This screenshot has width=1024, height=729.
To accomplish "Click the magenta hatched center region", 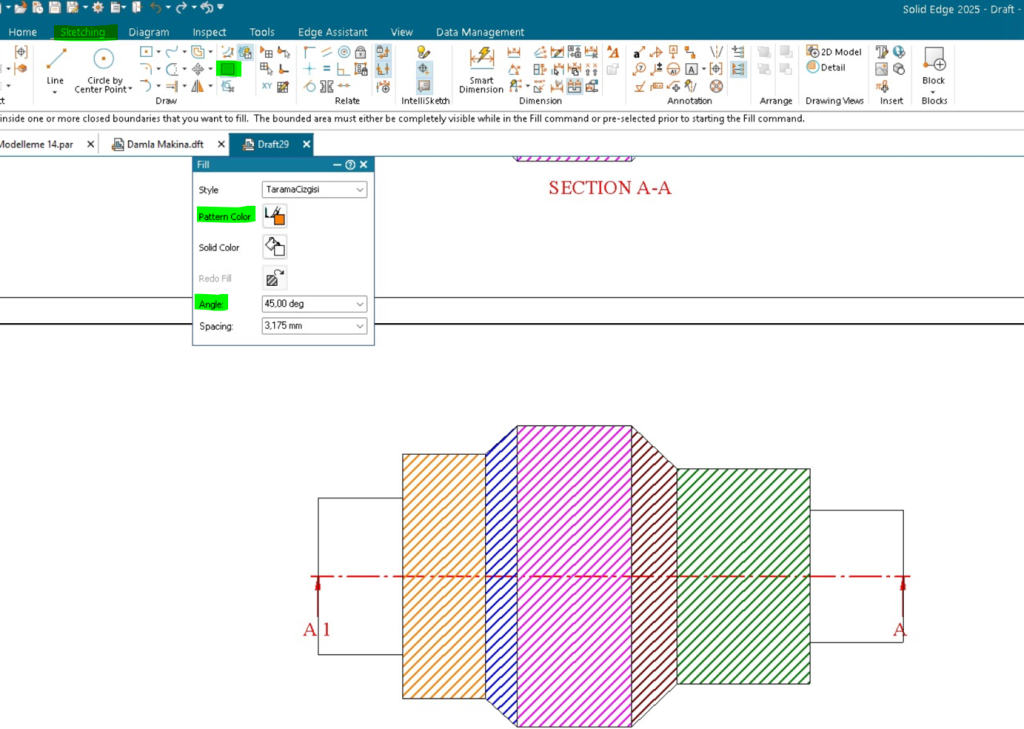I will click(x=574, y=575).
